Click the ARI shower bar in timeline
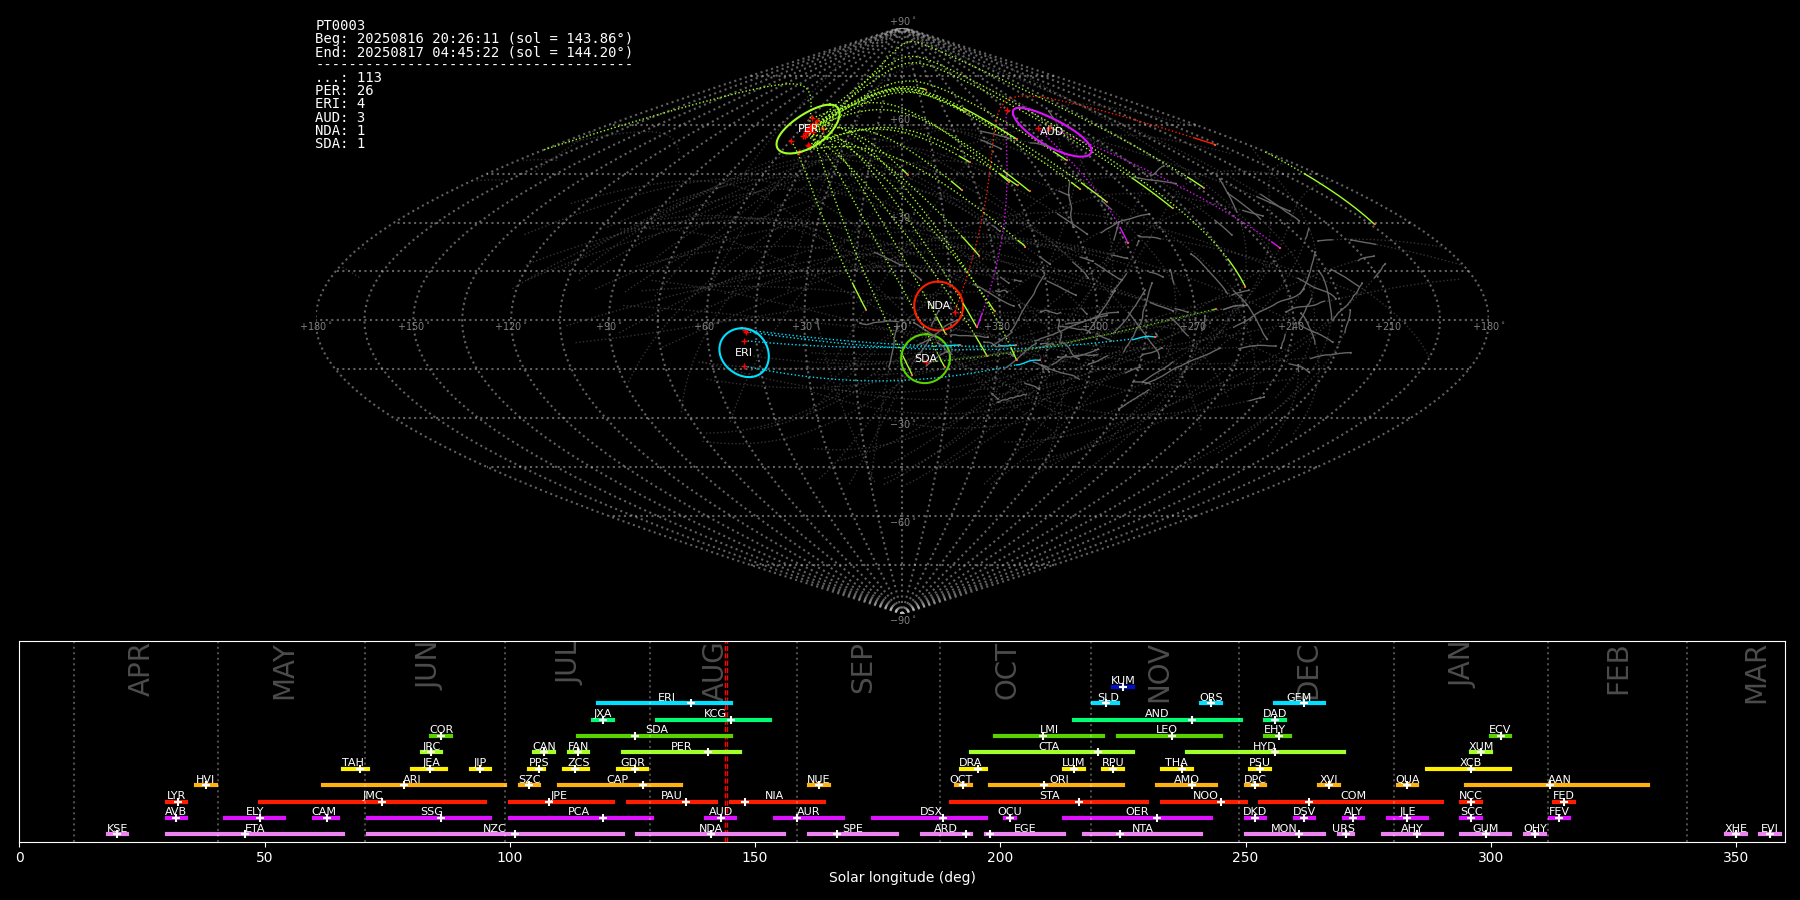This screenshot has width=1800, height=900. [414, 785]
